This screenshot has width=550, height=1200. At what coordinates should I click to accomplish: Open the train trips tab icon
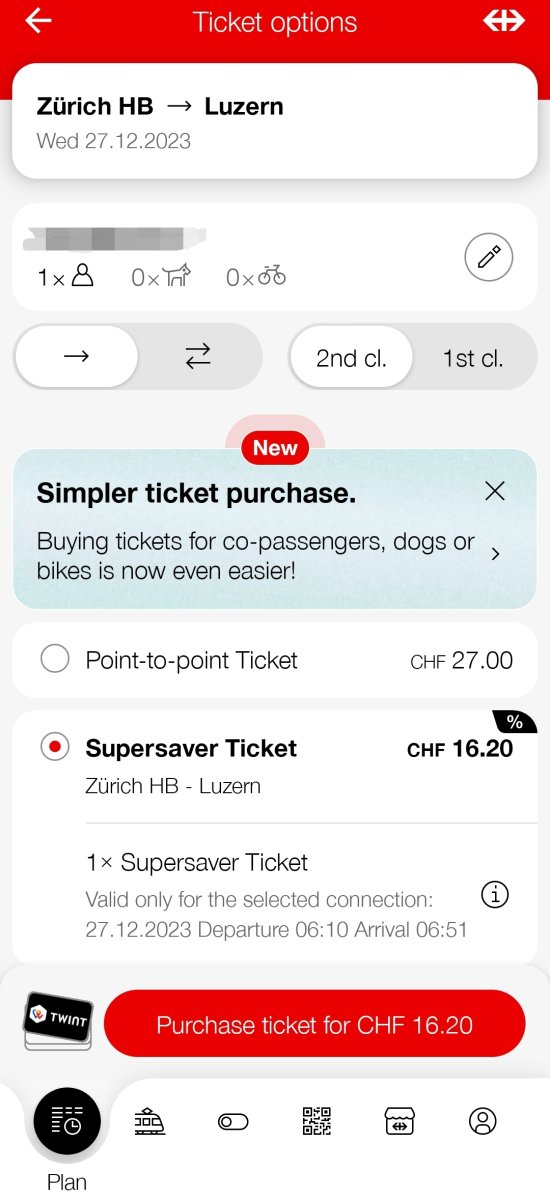point(150,1122)
